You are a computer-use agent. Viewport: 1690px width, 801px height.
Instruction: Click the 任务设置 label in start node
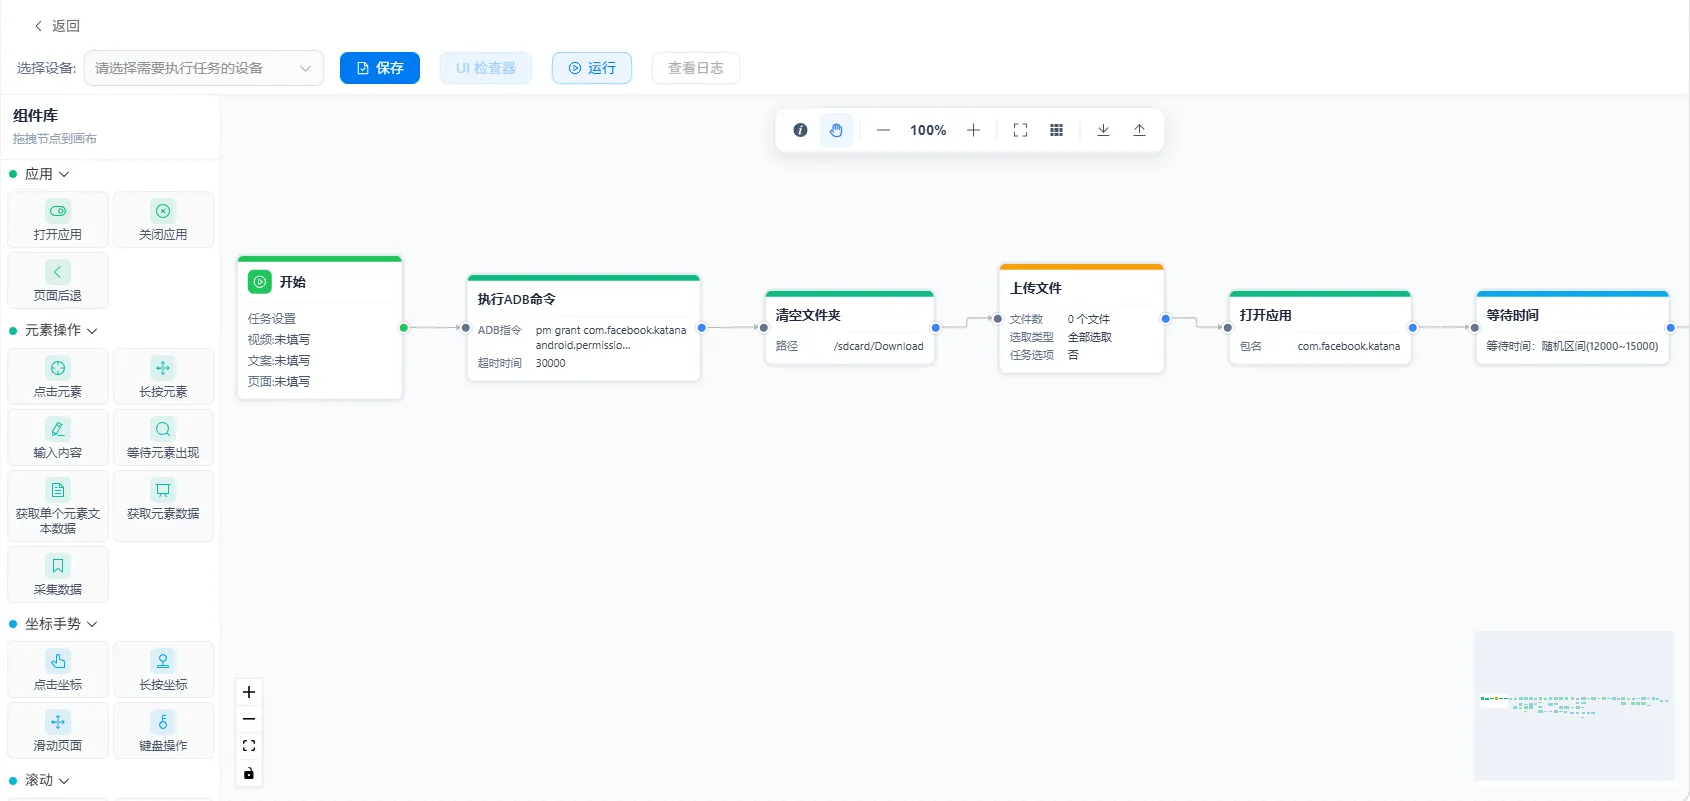[272, 318]
